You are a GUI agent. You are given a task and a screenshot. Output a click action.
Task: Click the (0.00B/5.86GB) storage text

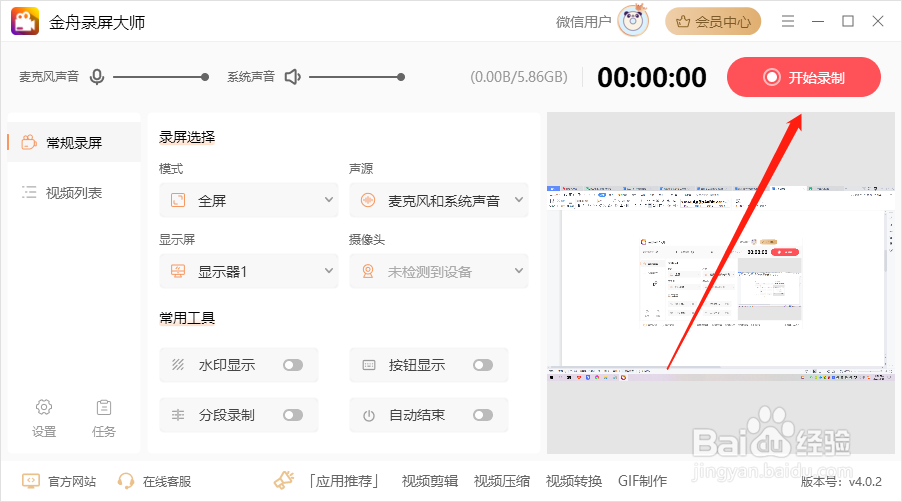(519, 77)
